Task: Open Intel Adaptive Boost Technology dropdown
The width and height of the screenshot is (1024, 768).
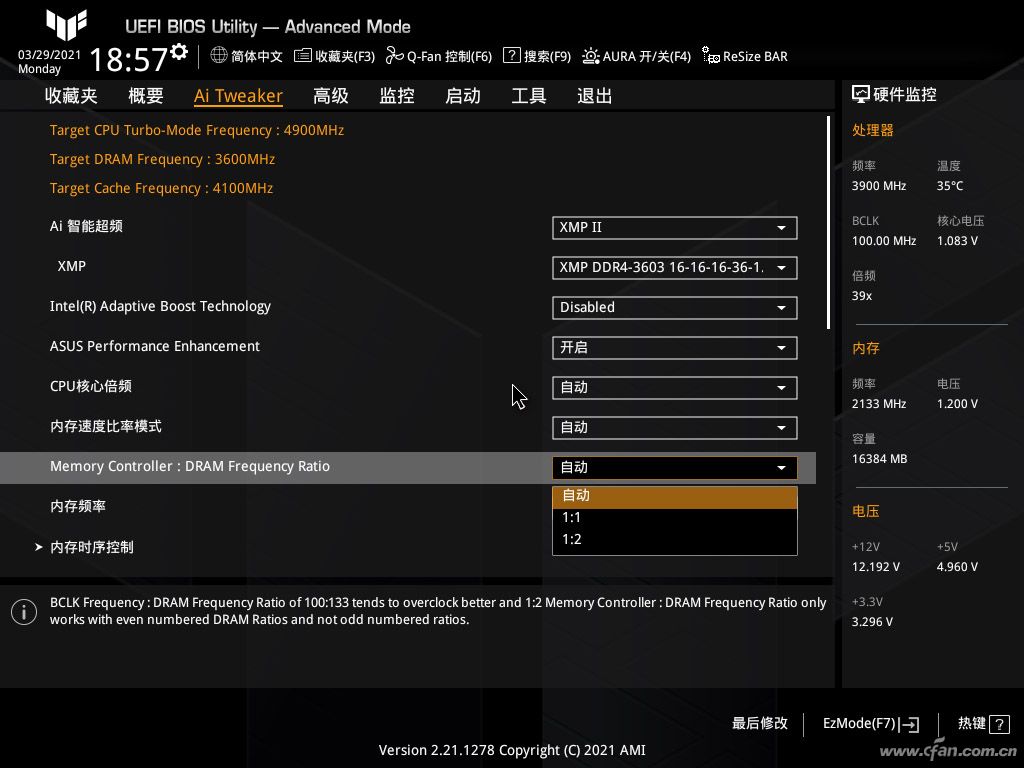Action: (675, 308)
